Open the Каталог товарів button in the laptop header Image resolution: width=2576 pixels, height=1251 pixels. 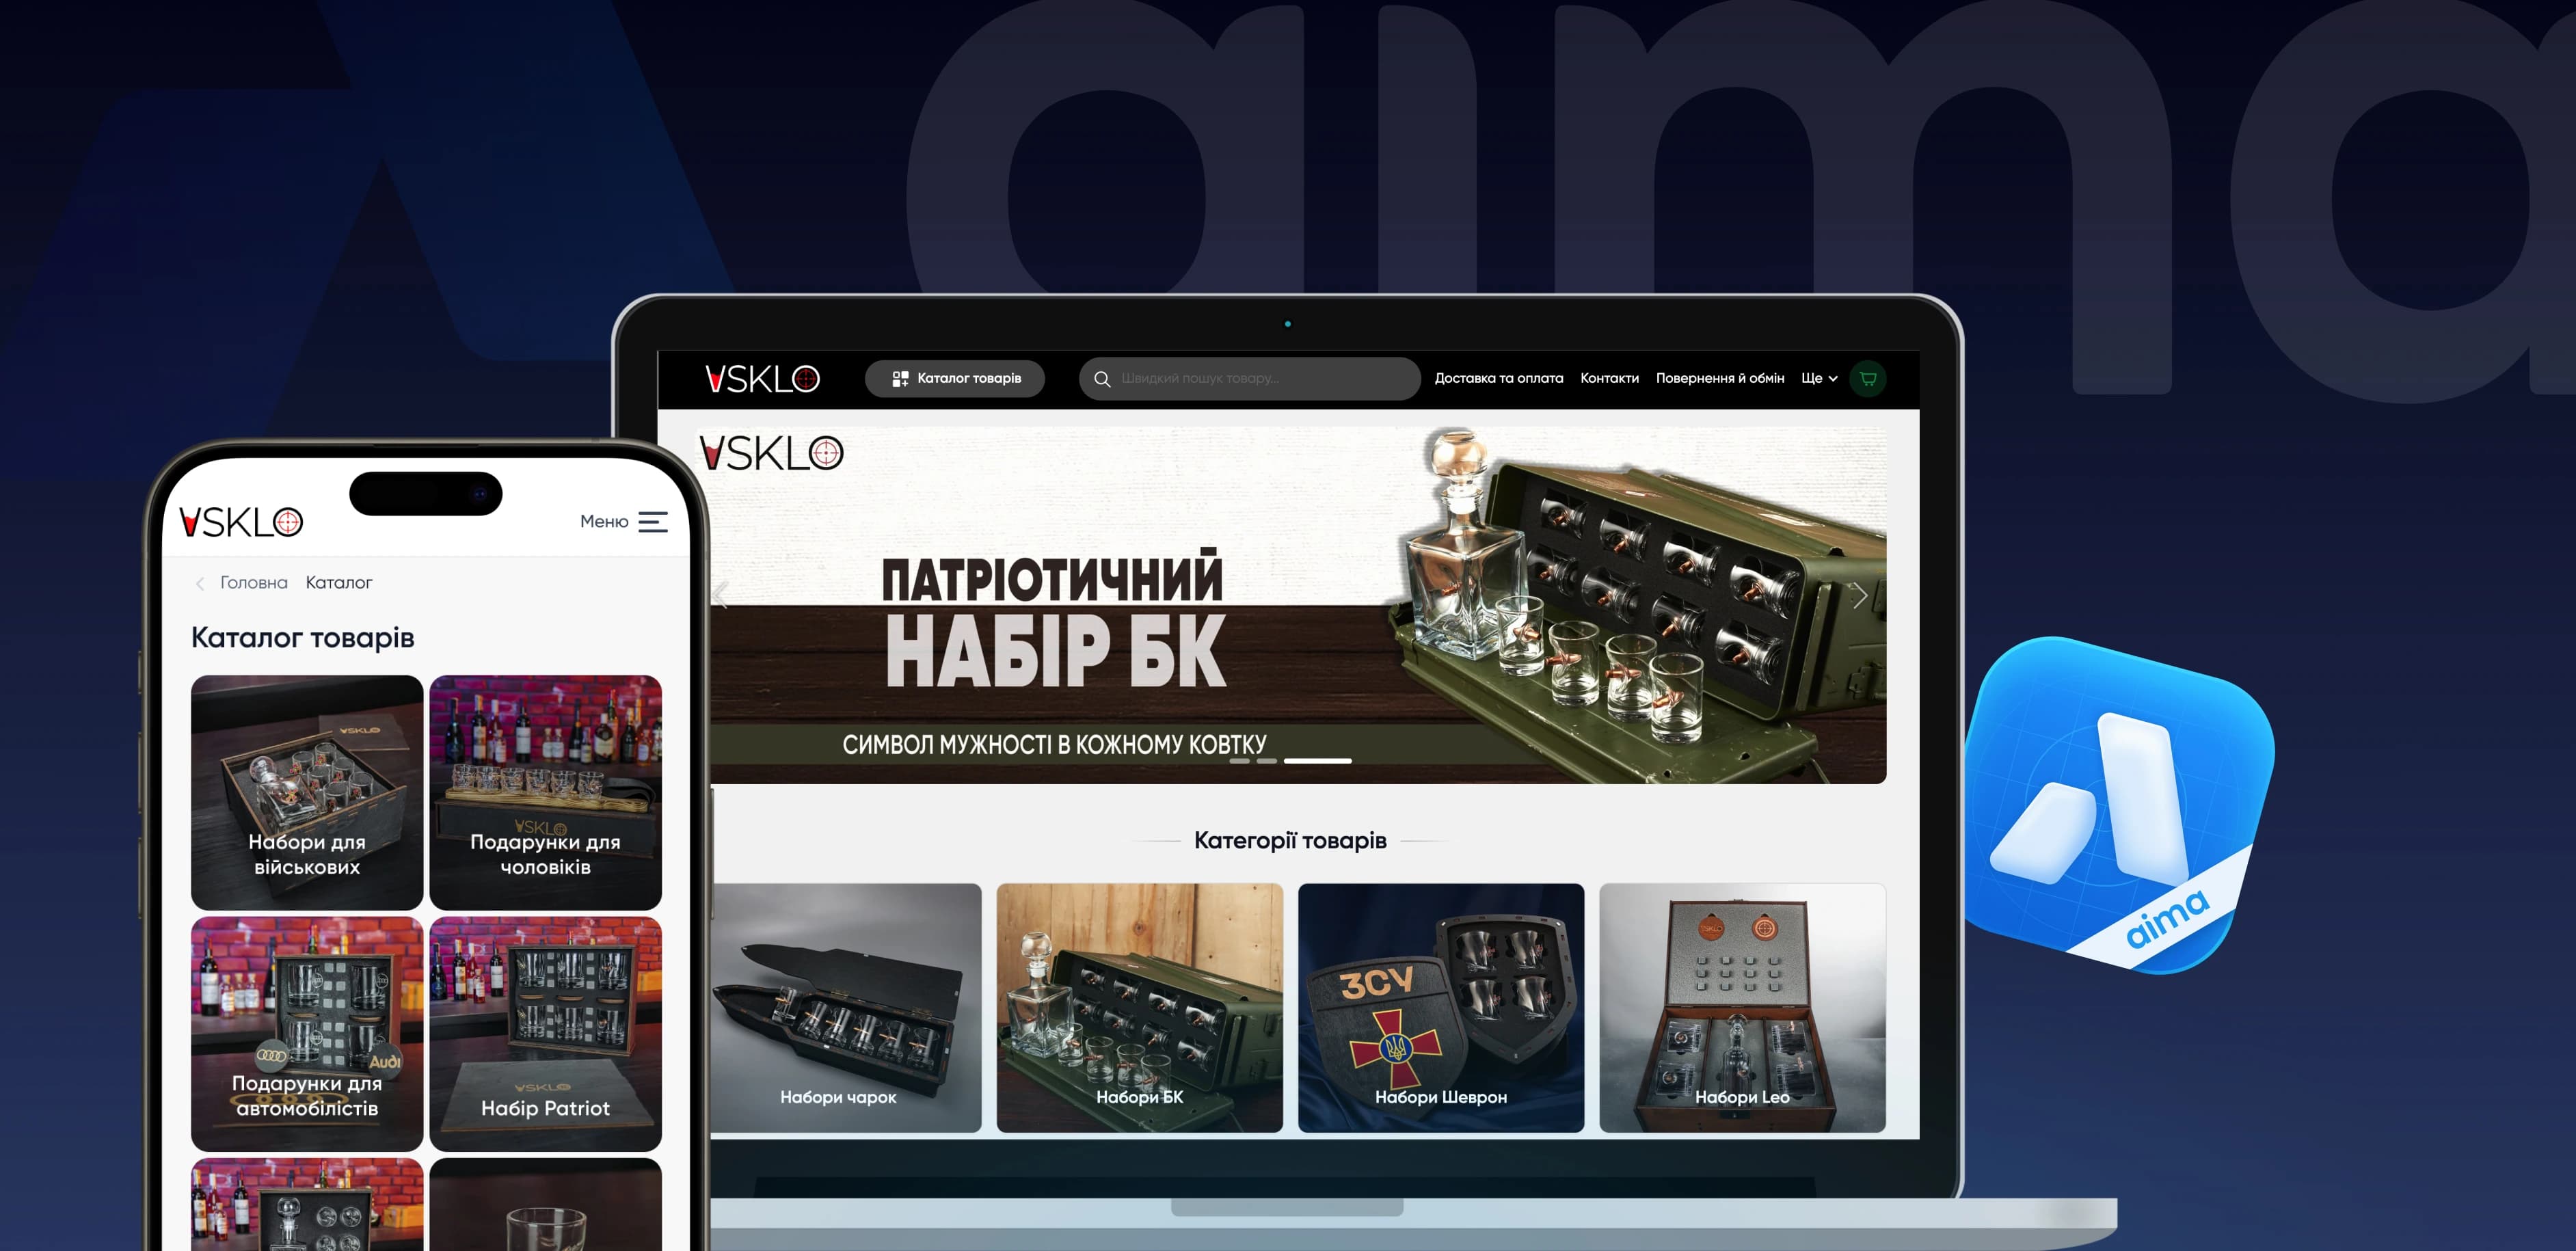point(955,379)
